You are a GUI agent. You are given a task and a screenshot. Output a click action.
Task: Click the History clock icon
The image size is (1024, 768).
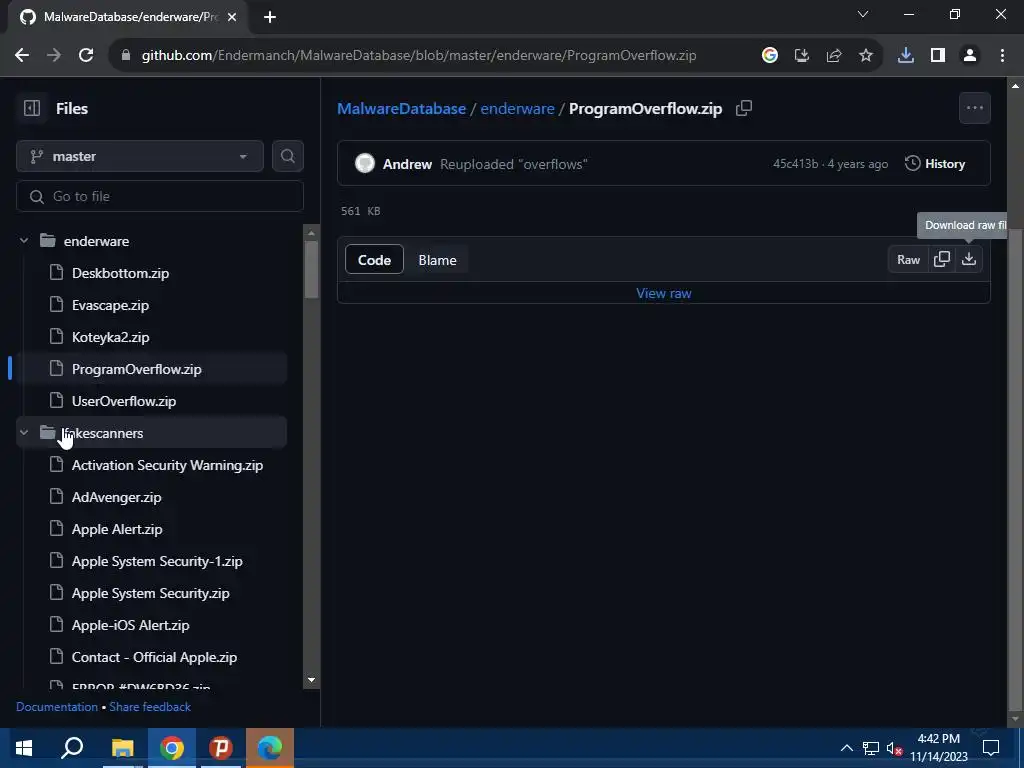coord(912,163)
